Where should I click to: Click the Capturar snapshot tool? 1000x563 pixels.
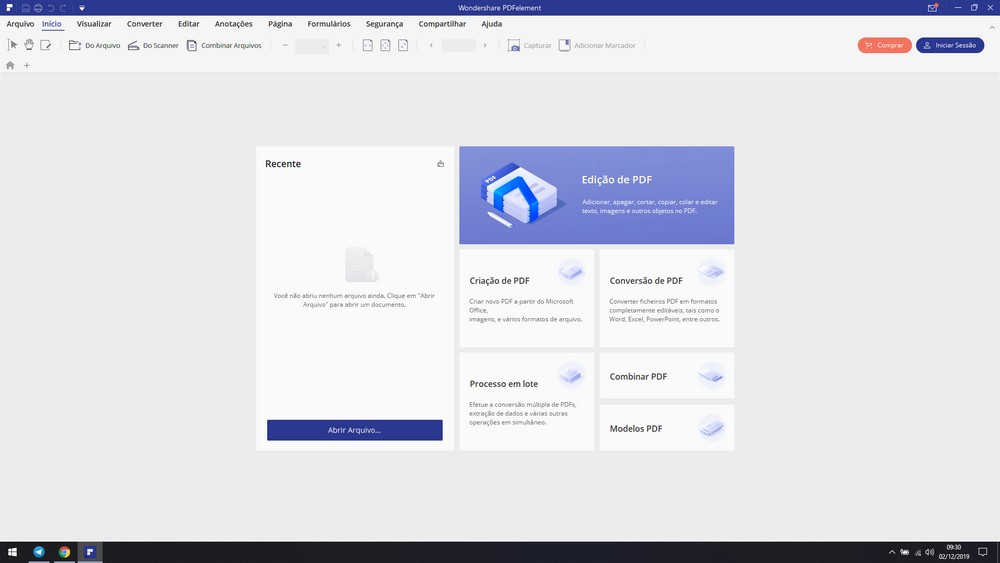529,45
